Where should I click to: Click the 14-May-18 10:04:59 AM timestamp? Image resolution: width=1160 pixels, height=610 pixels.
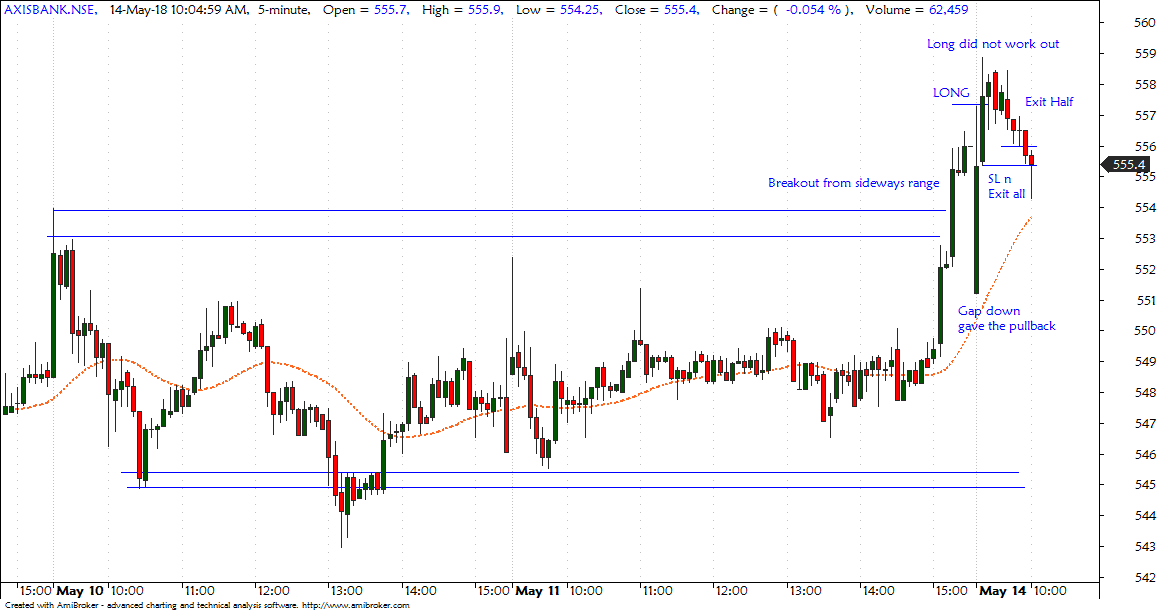pyautogui.click(x=178, y=10)
